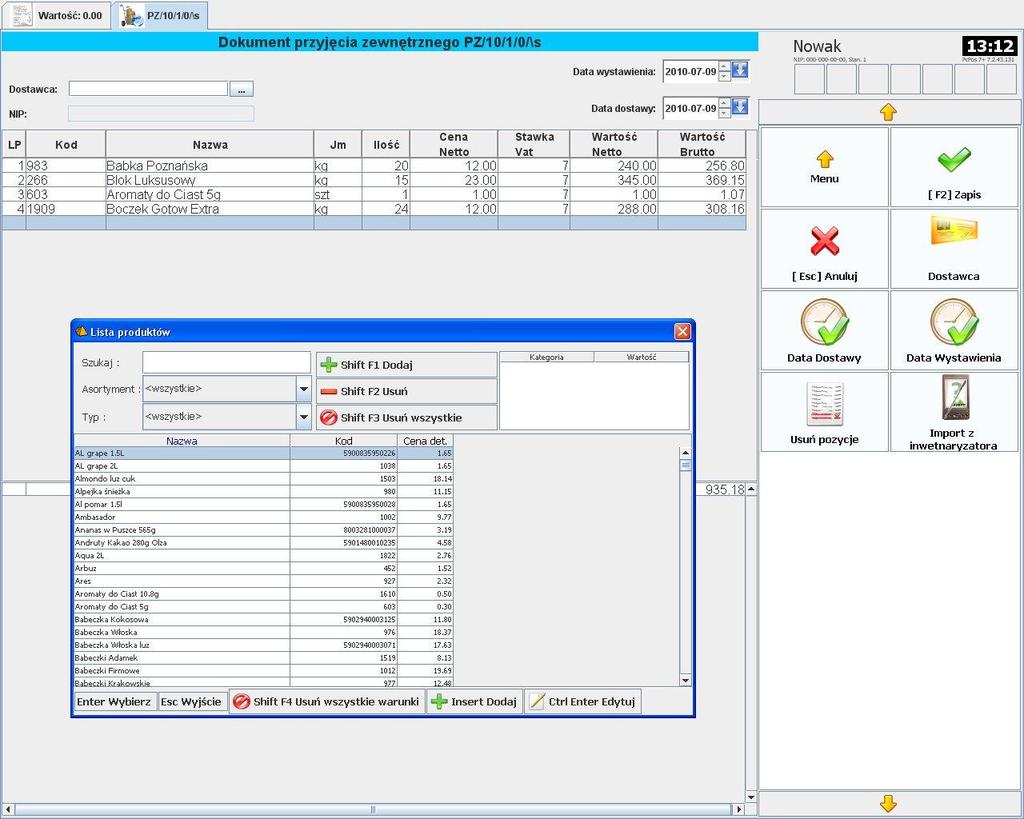The width and height of the screenshot is (1024, 819).
Task: Click Shift F3 Usuń wszystkie button
Action: [x=406, y=417]
